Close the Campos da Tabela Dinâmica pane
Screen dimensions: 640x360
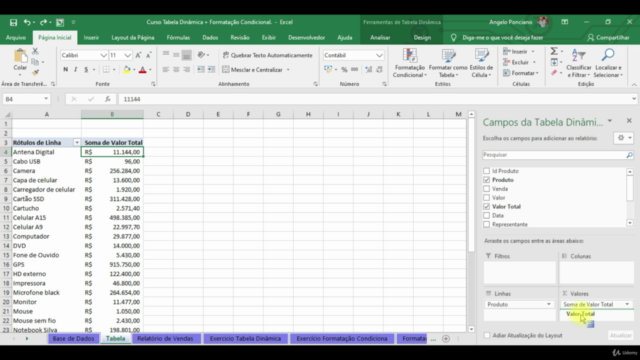coord(629,121)
